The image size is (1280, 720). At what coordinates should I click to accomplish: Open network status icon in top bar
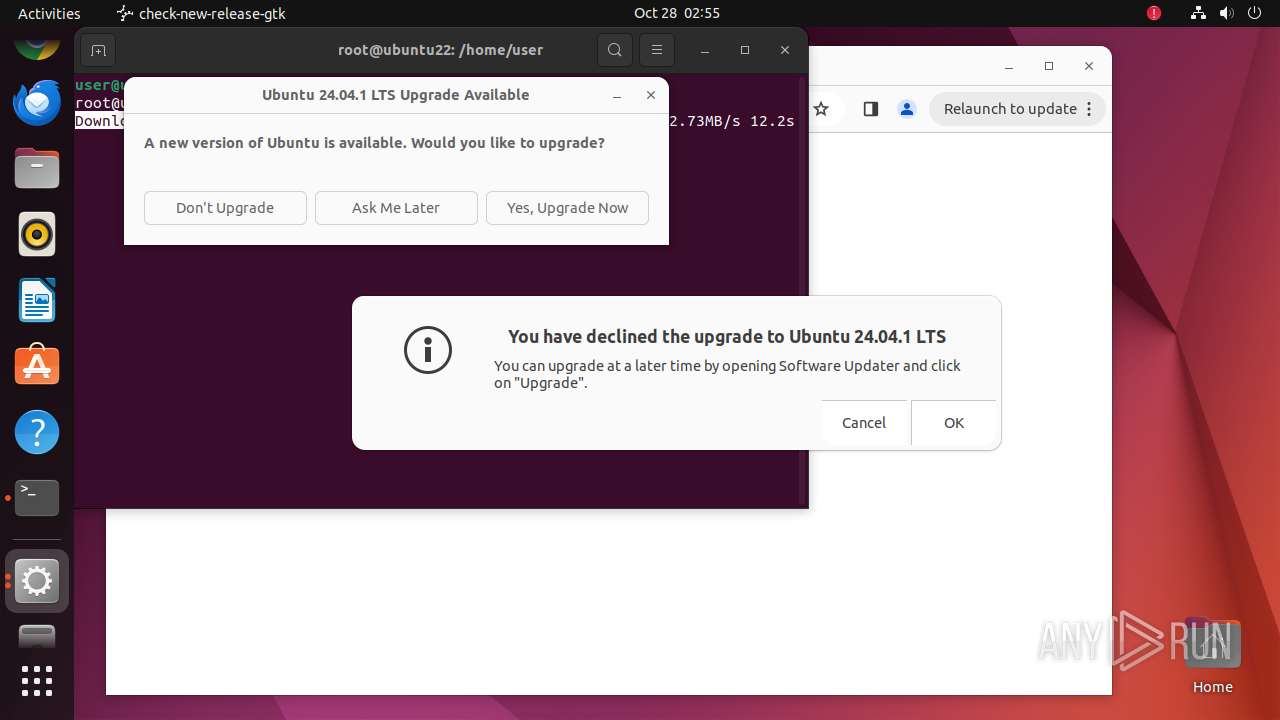(1198, 13)
